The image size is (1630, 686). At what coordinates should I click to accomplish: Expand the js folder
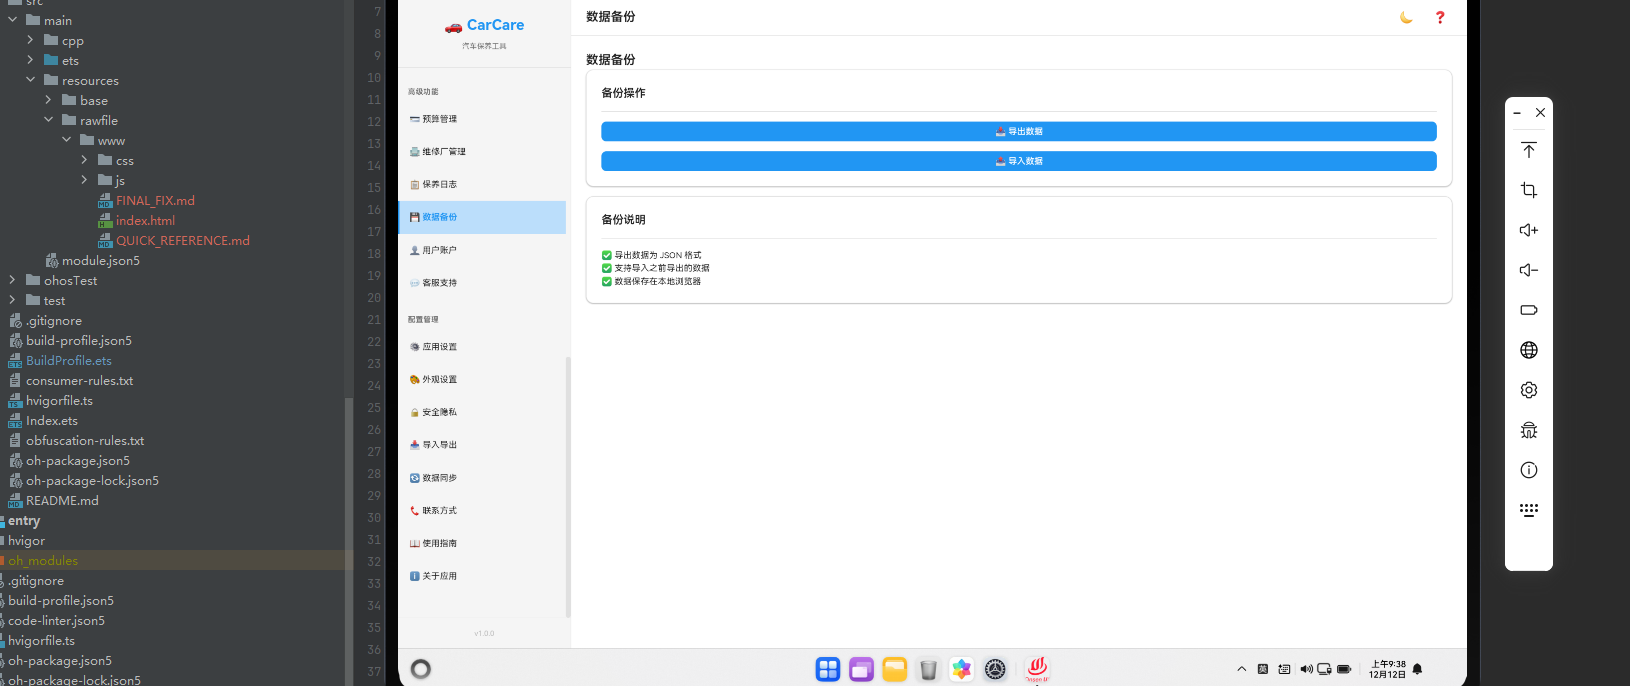[x=84, y=180]
